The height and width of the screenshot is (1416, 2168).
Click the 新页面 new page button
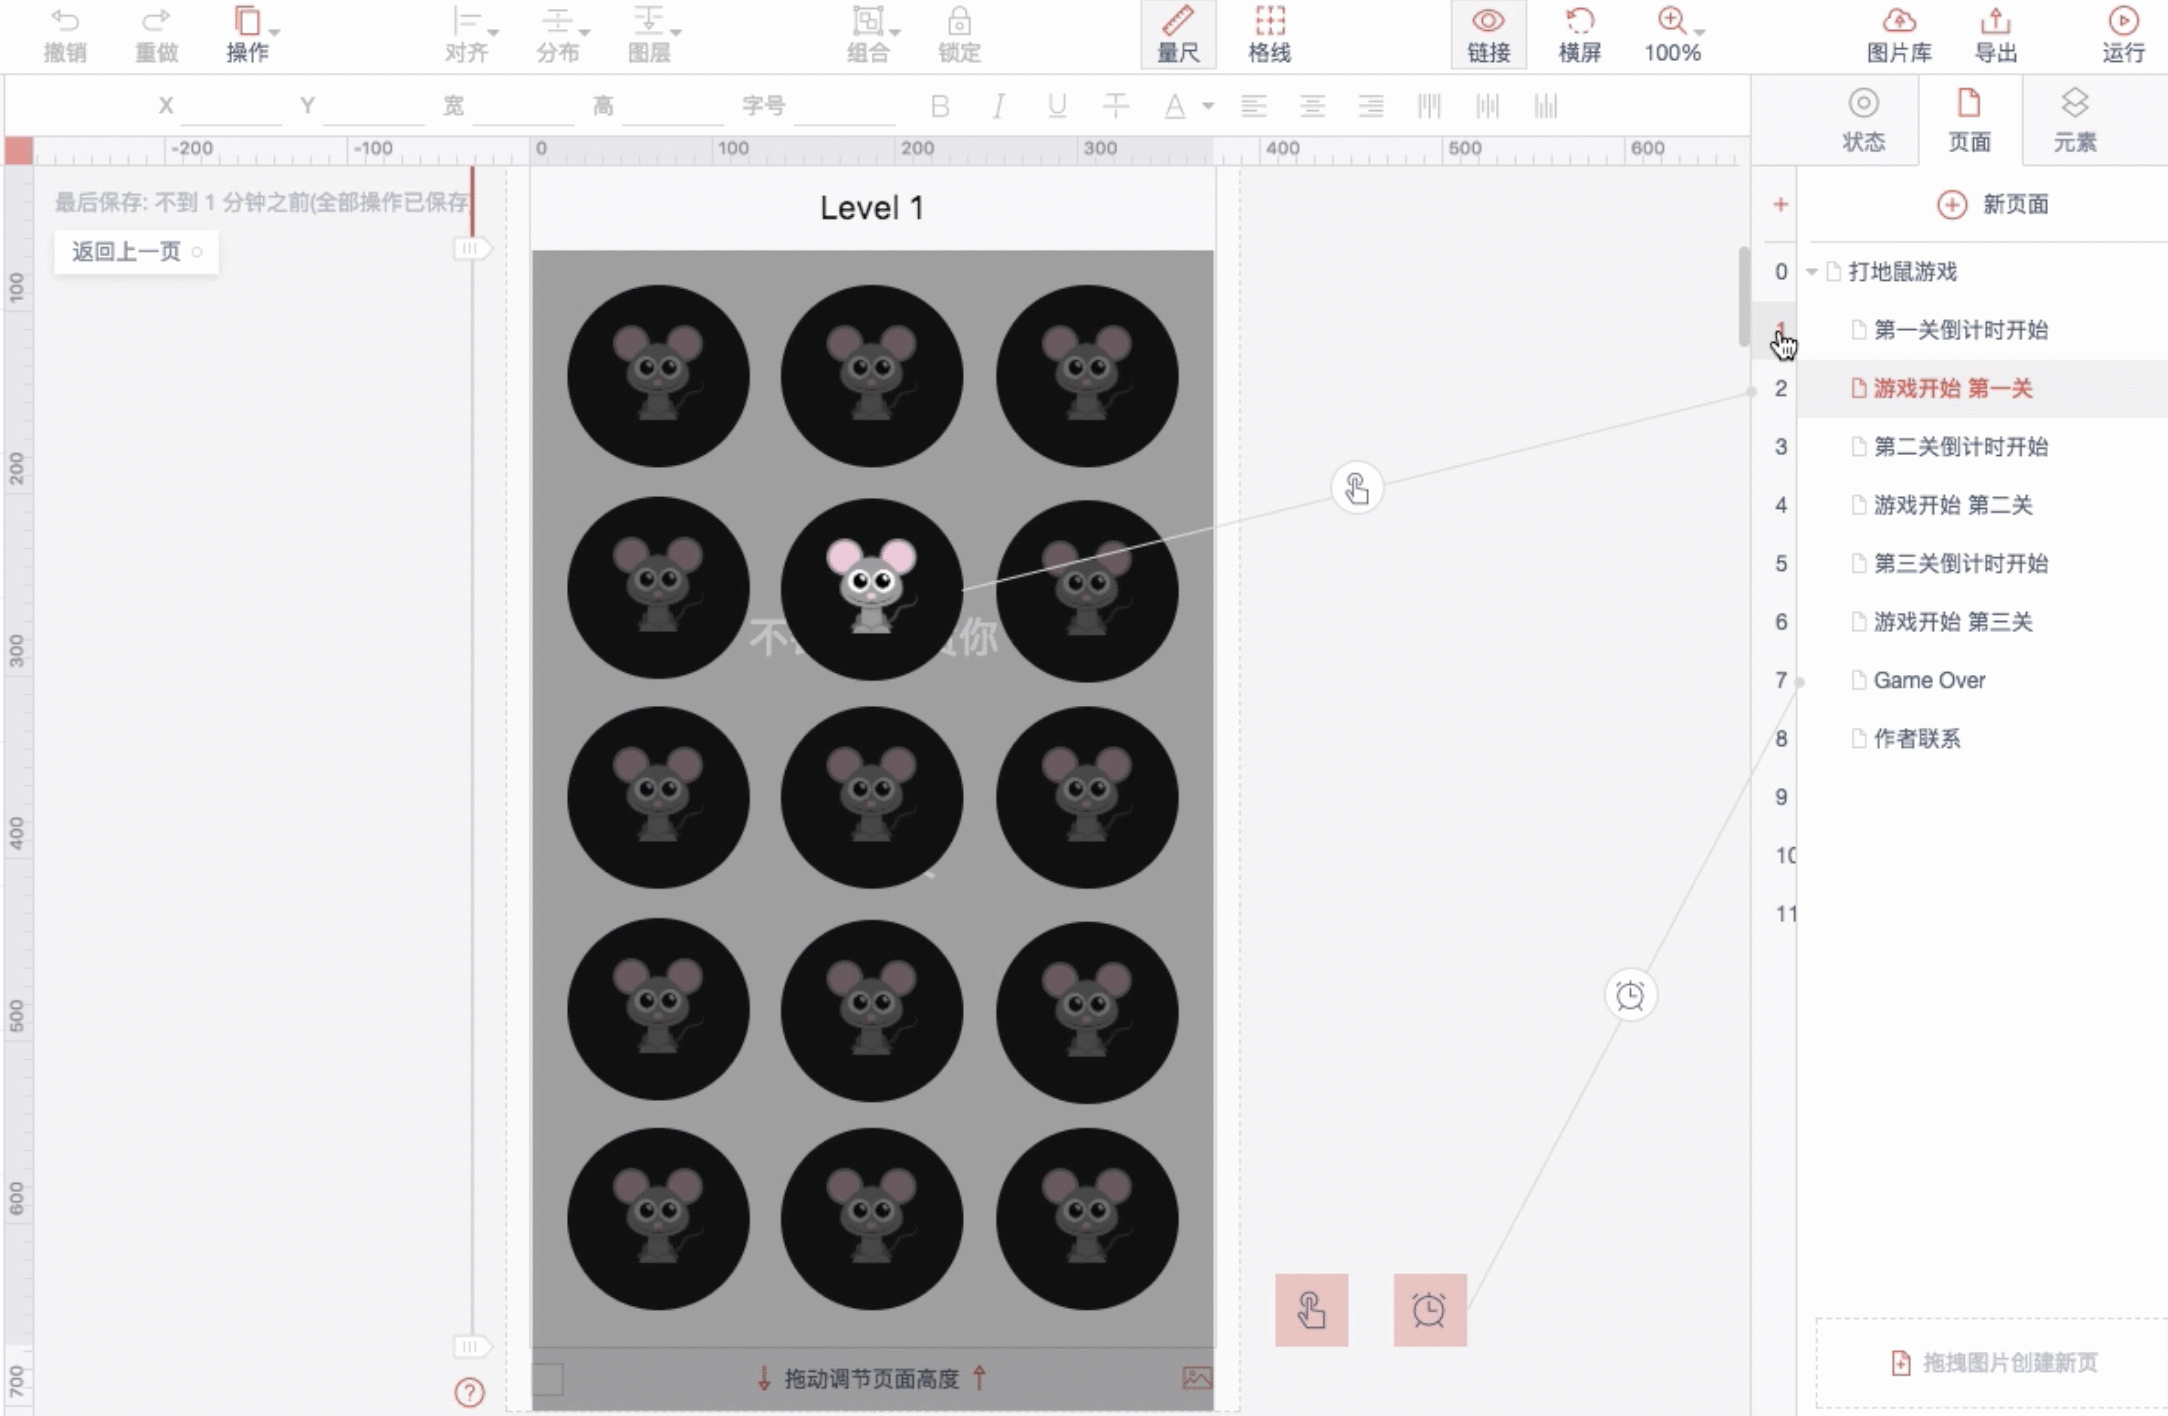1993,205
